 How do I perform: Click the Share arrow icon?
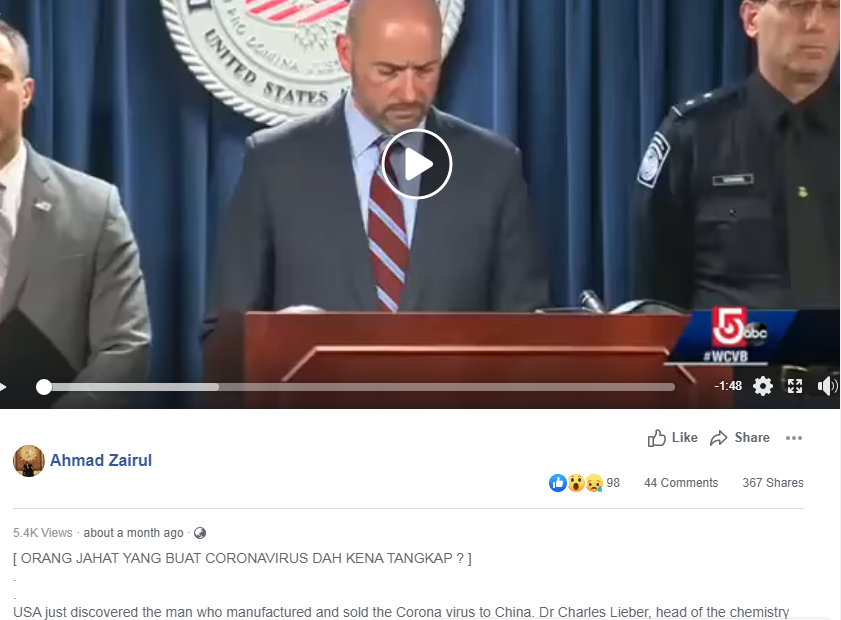click(718, 438)
